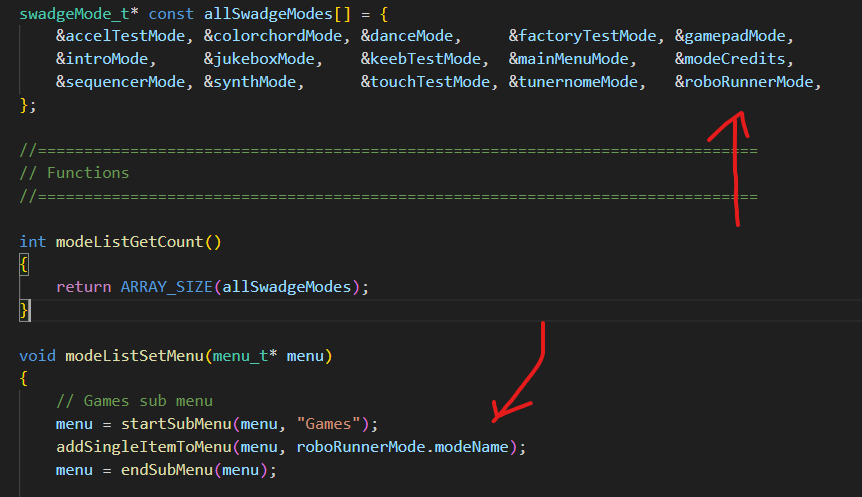Image resolution: width=862 pixels, height=497 pixels.
Task: Click roboRunnerMode.modeName argument
Action: (x=402, y=447)
